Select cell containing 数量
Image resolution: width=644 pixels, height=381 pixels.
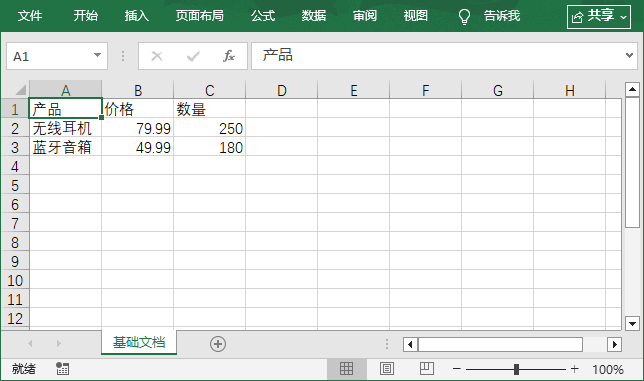tap(209, 109)
